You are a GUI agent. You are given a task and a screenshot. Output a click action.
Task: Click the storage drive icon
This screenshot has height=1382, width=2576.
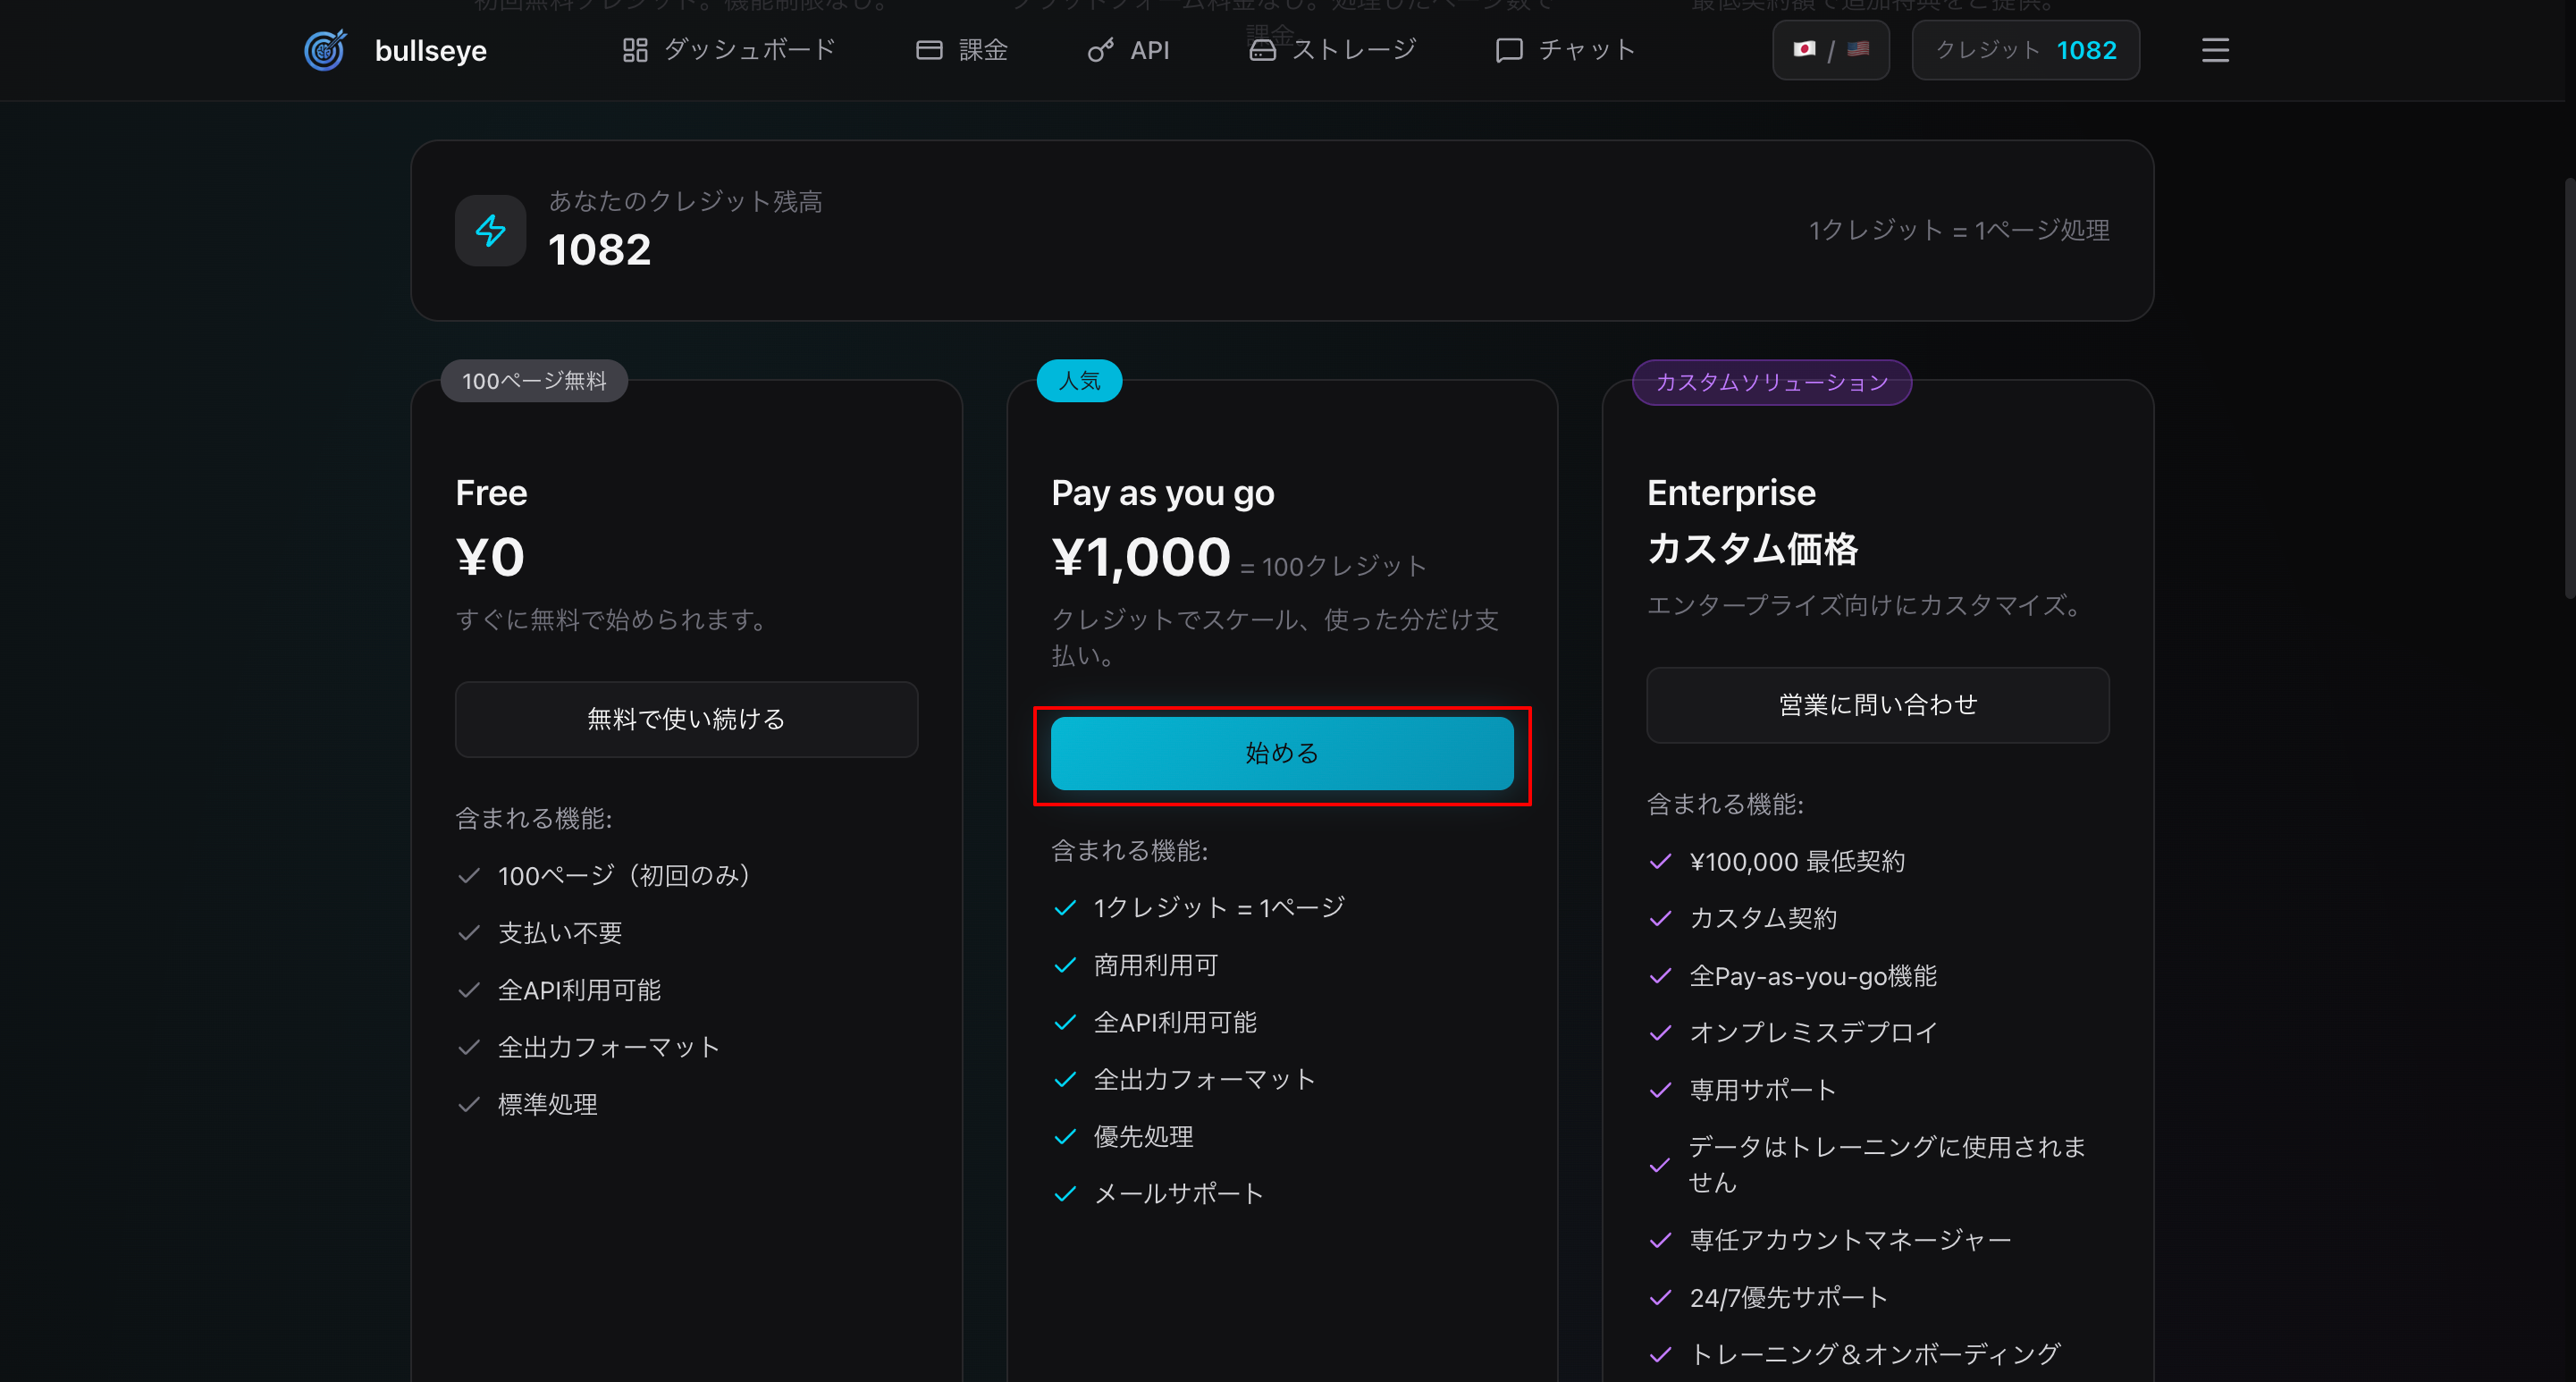pos(1262,49)
